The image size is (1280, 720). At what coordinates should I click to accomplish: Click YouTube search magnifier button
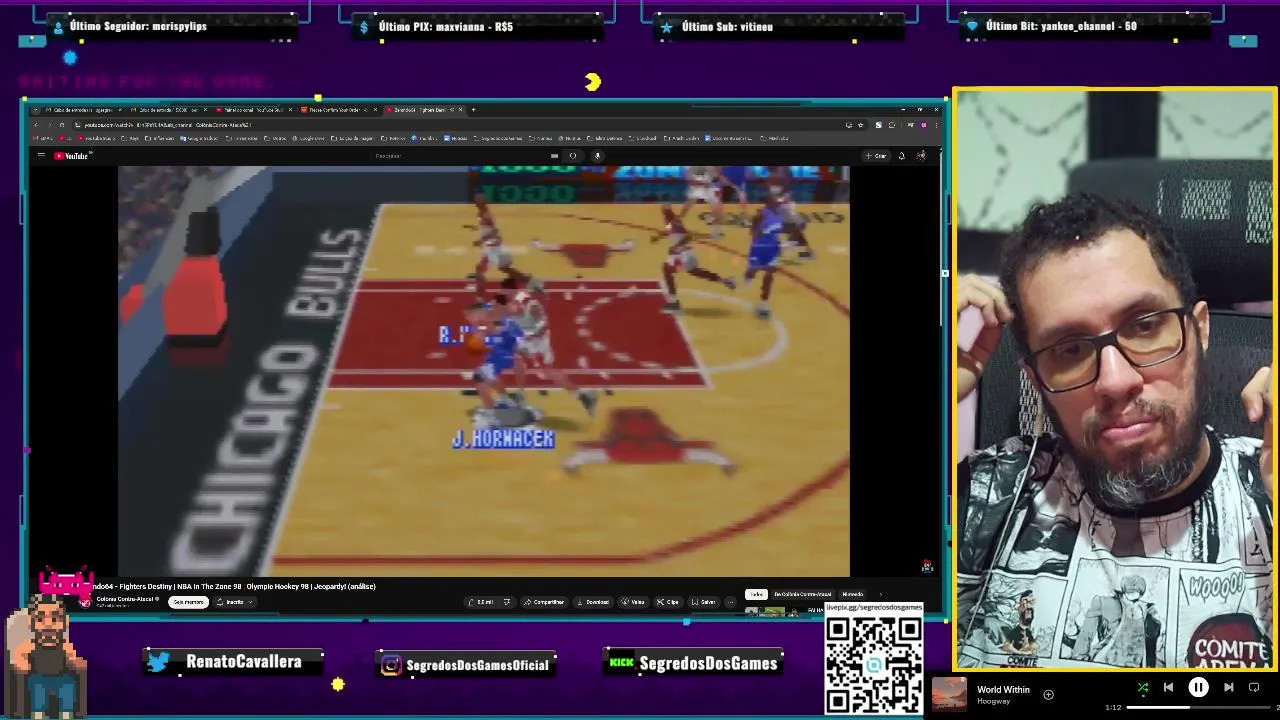click(573, 155)
